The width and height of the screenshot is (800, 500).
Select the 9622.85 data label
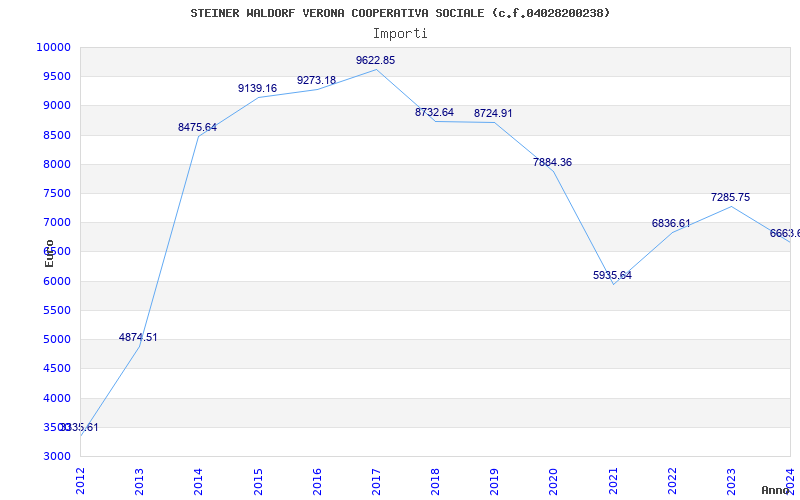pyautogui.click(x=376, y=60)
